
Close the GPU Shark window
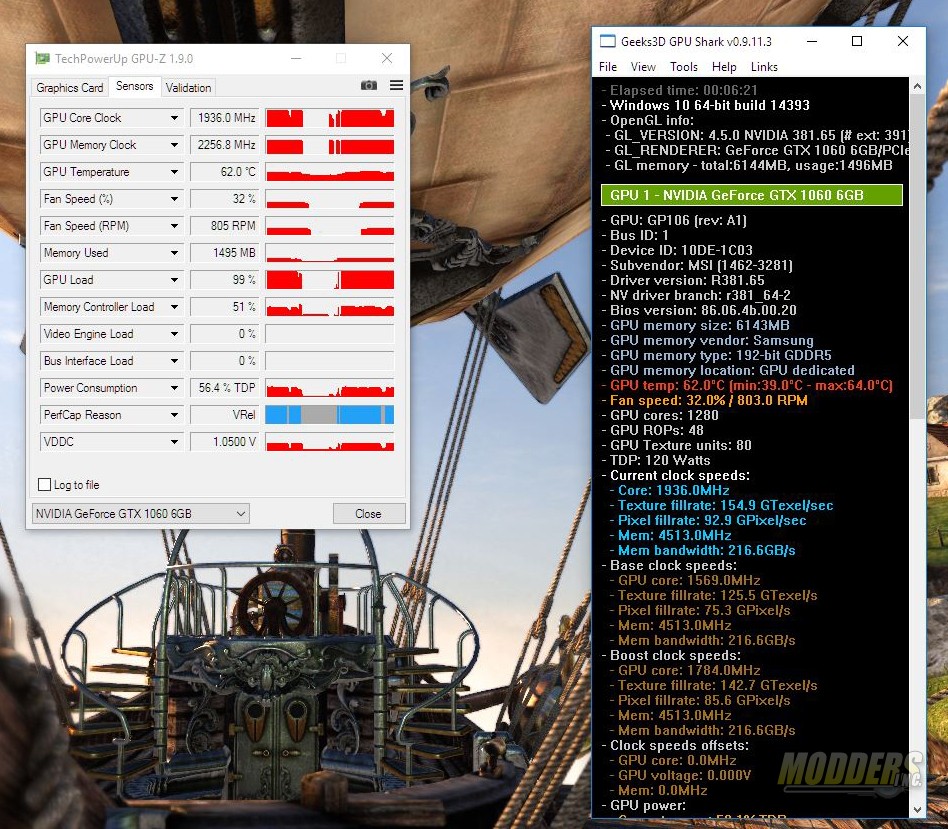(x=903, y=42)
